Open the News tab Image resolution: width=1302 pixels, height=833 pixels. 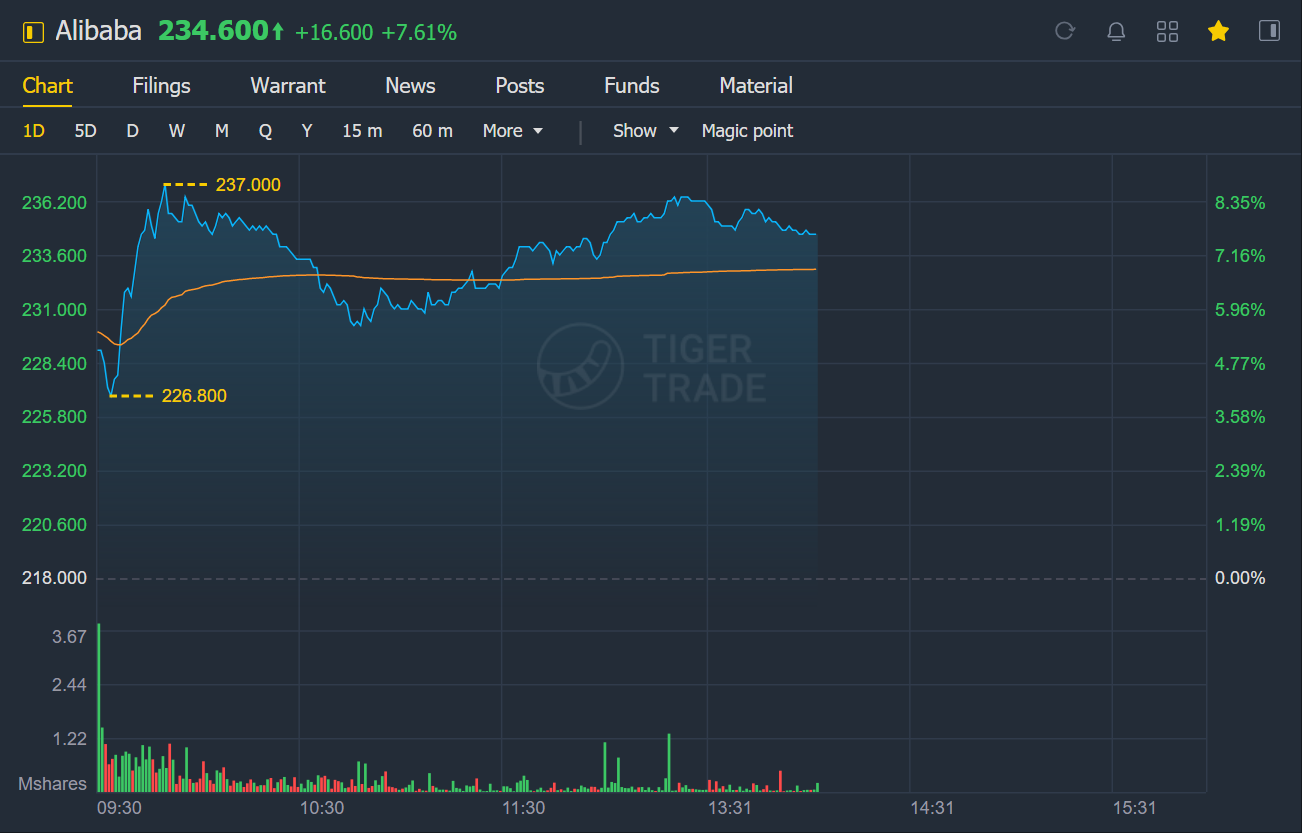coord(410,86)
